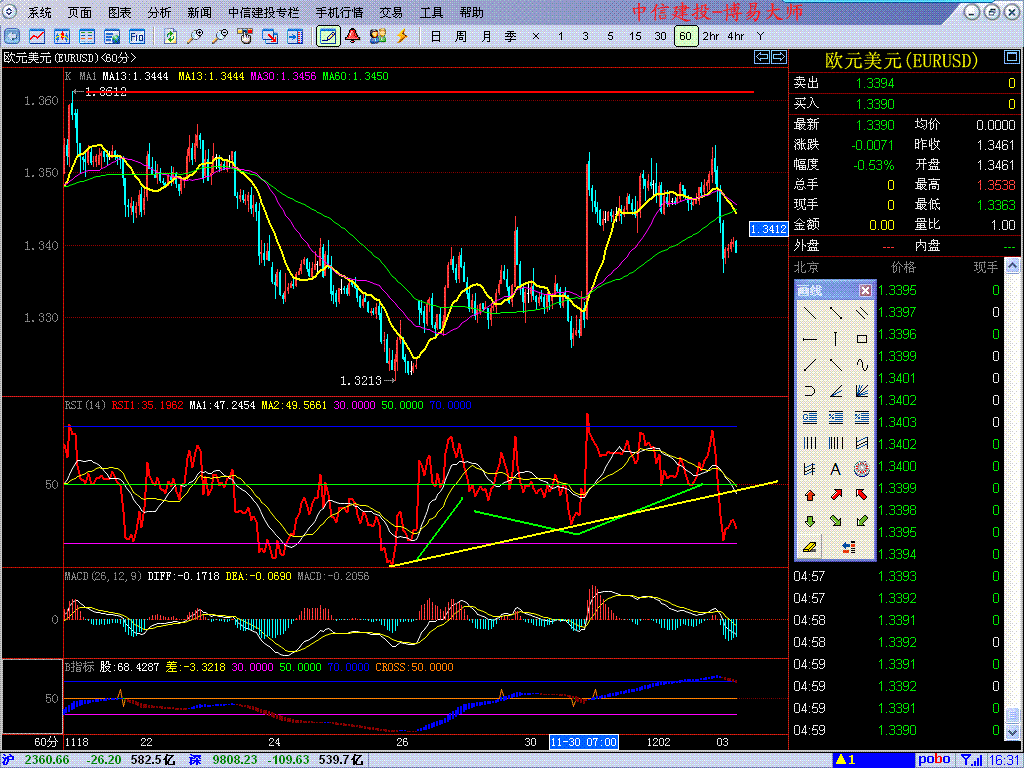Select the eraser tool in drawing palette
The width and height of the screenshot is (1024, 768).
pyautogui.click(x=809, y=547)
